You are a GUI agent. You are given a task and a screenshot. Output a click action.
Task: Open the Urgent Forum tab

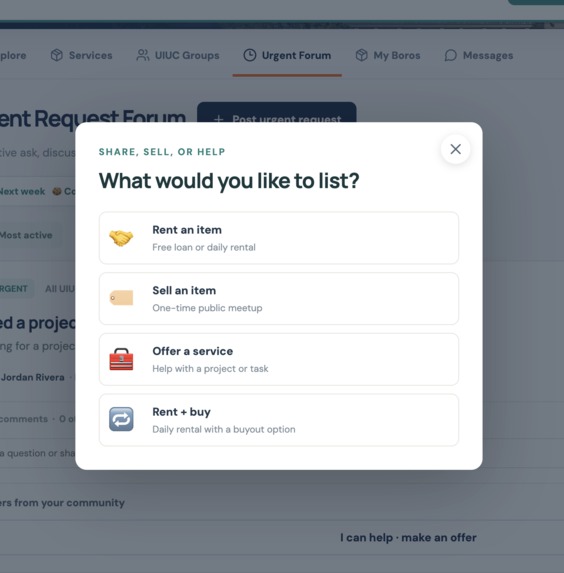(287, 56)
